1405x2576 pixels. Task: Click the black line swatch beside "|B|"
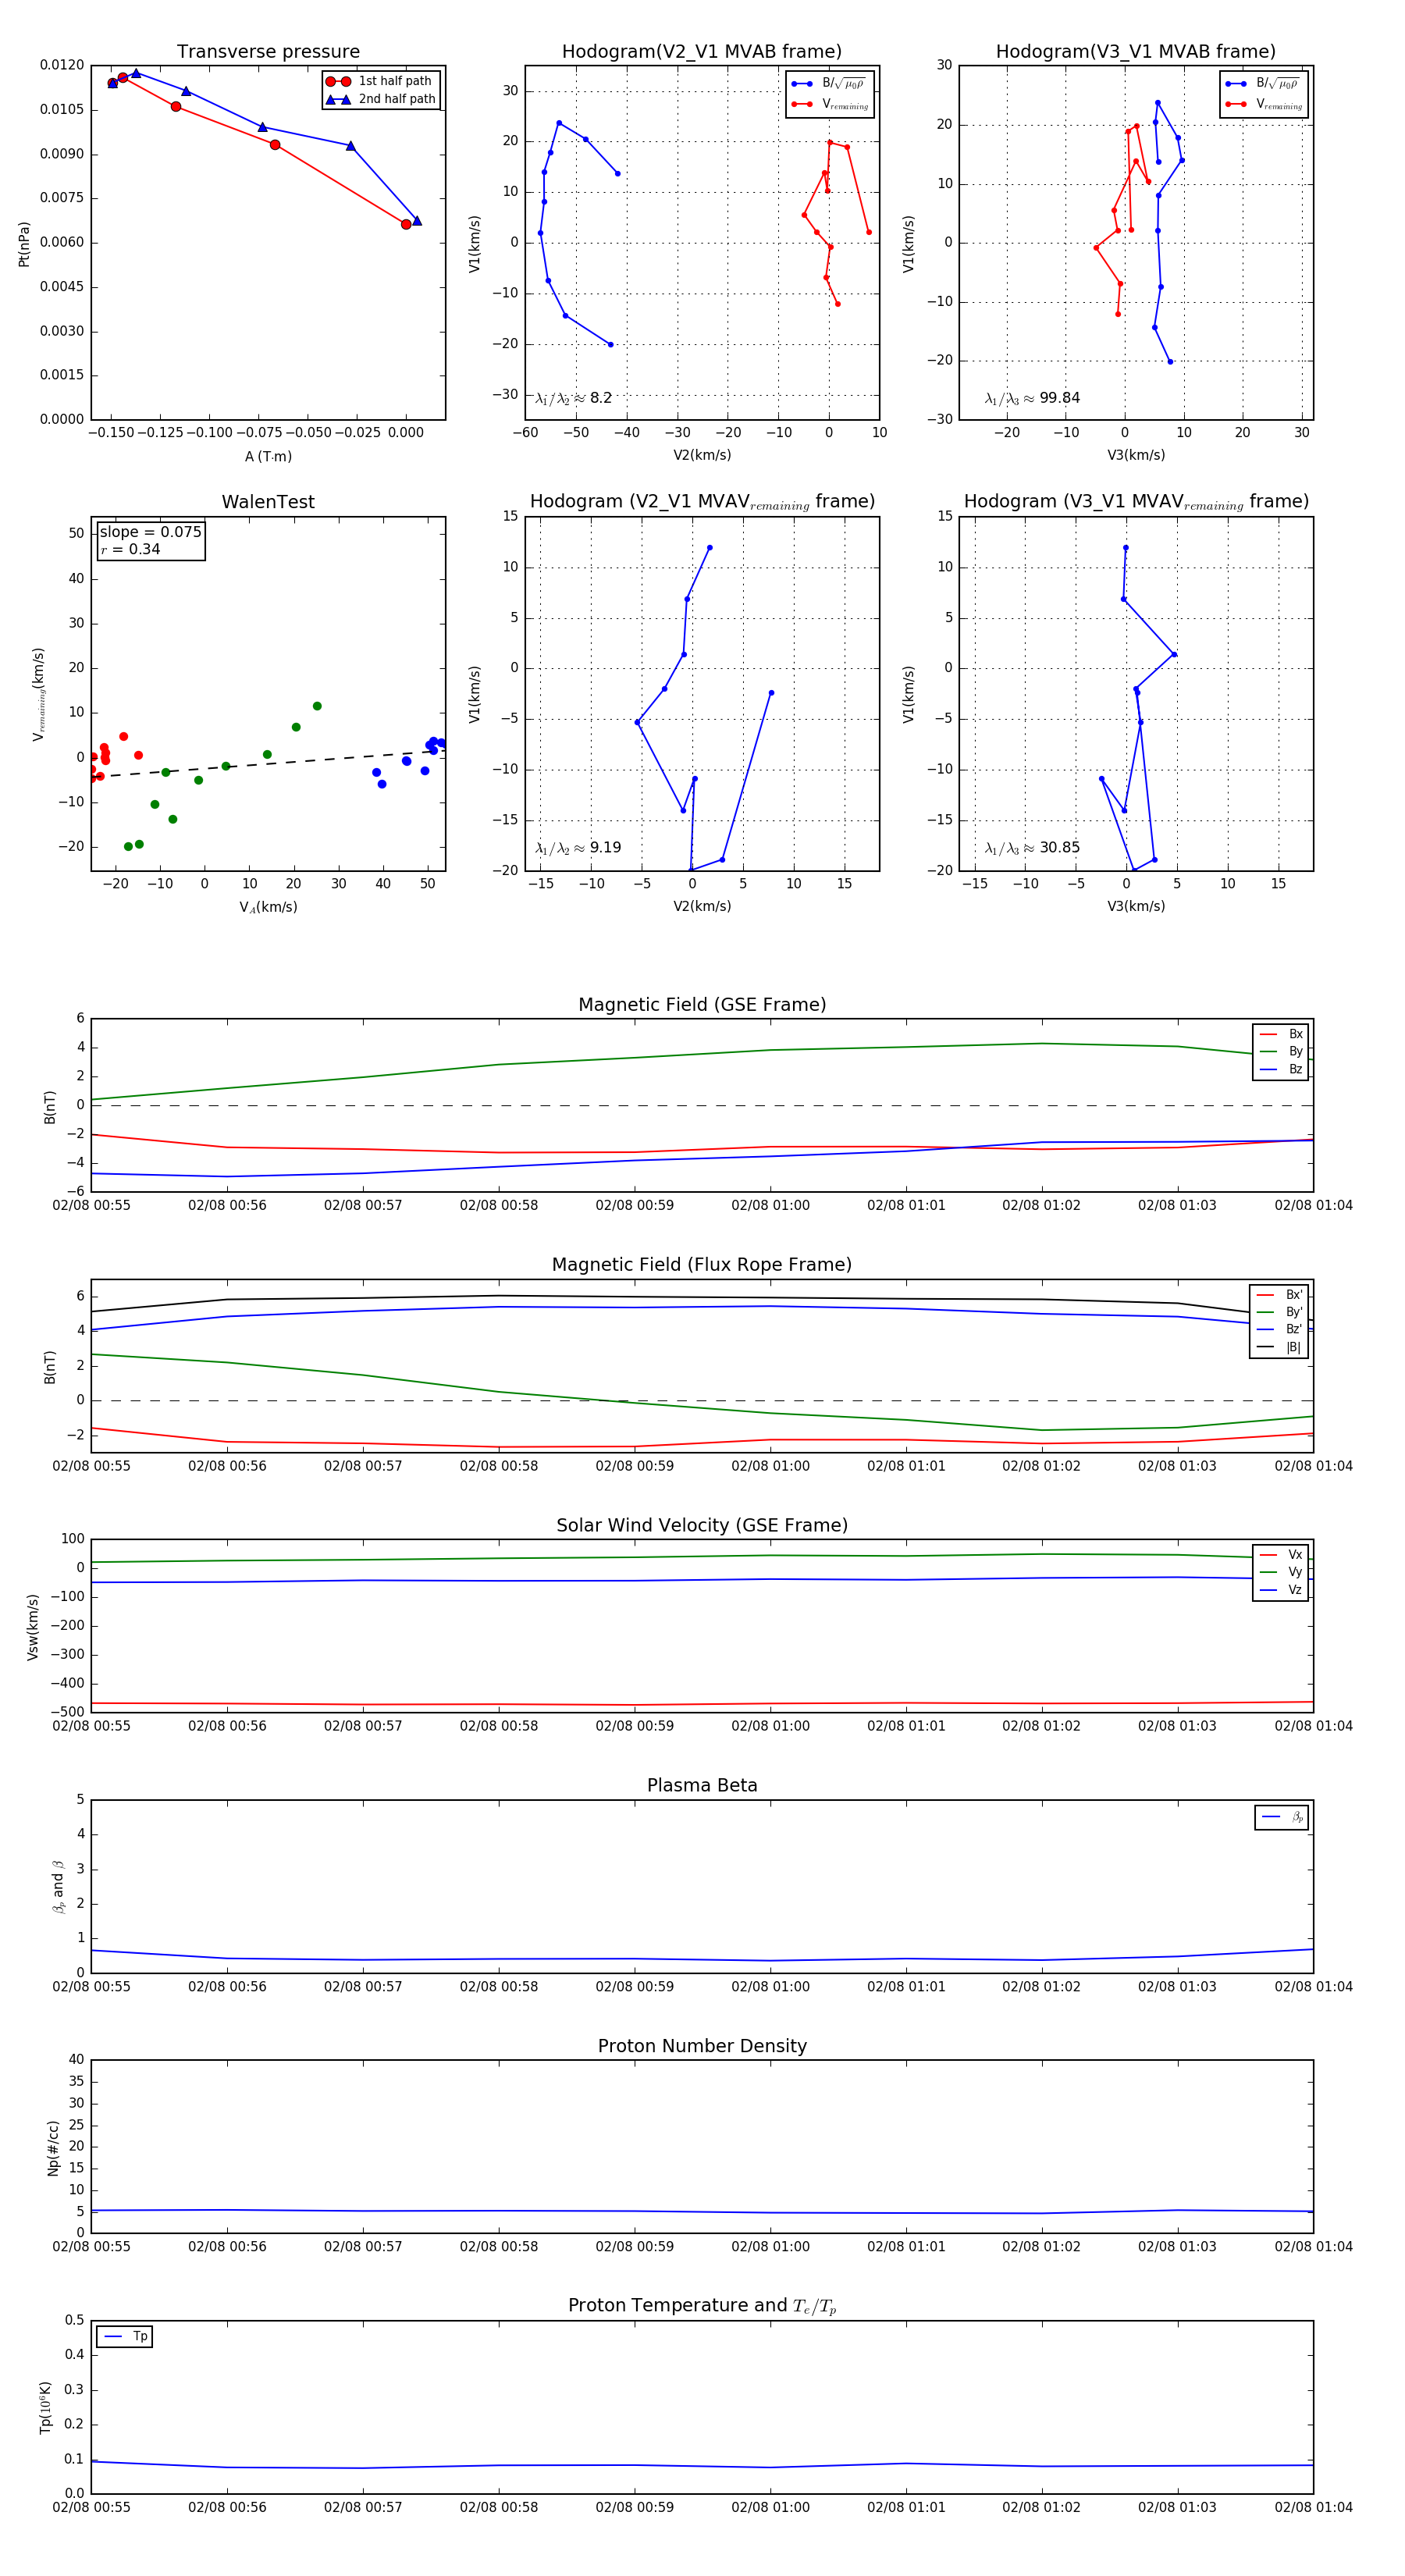1266,1347
